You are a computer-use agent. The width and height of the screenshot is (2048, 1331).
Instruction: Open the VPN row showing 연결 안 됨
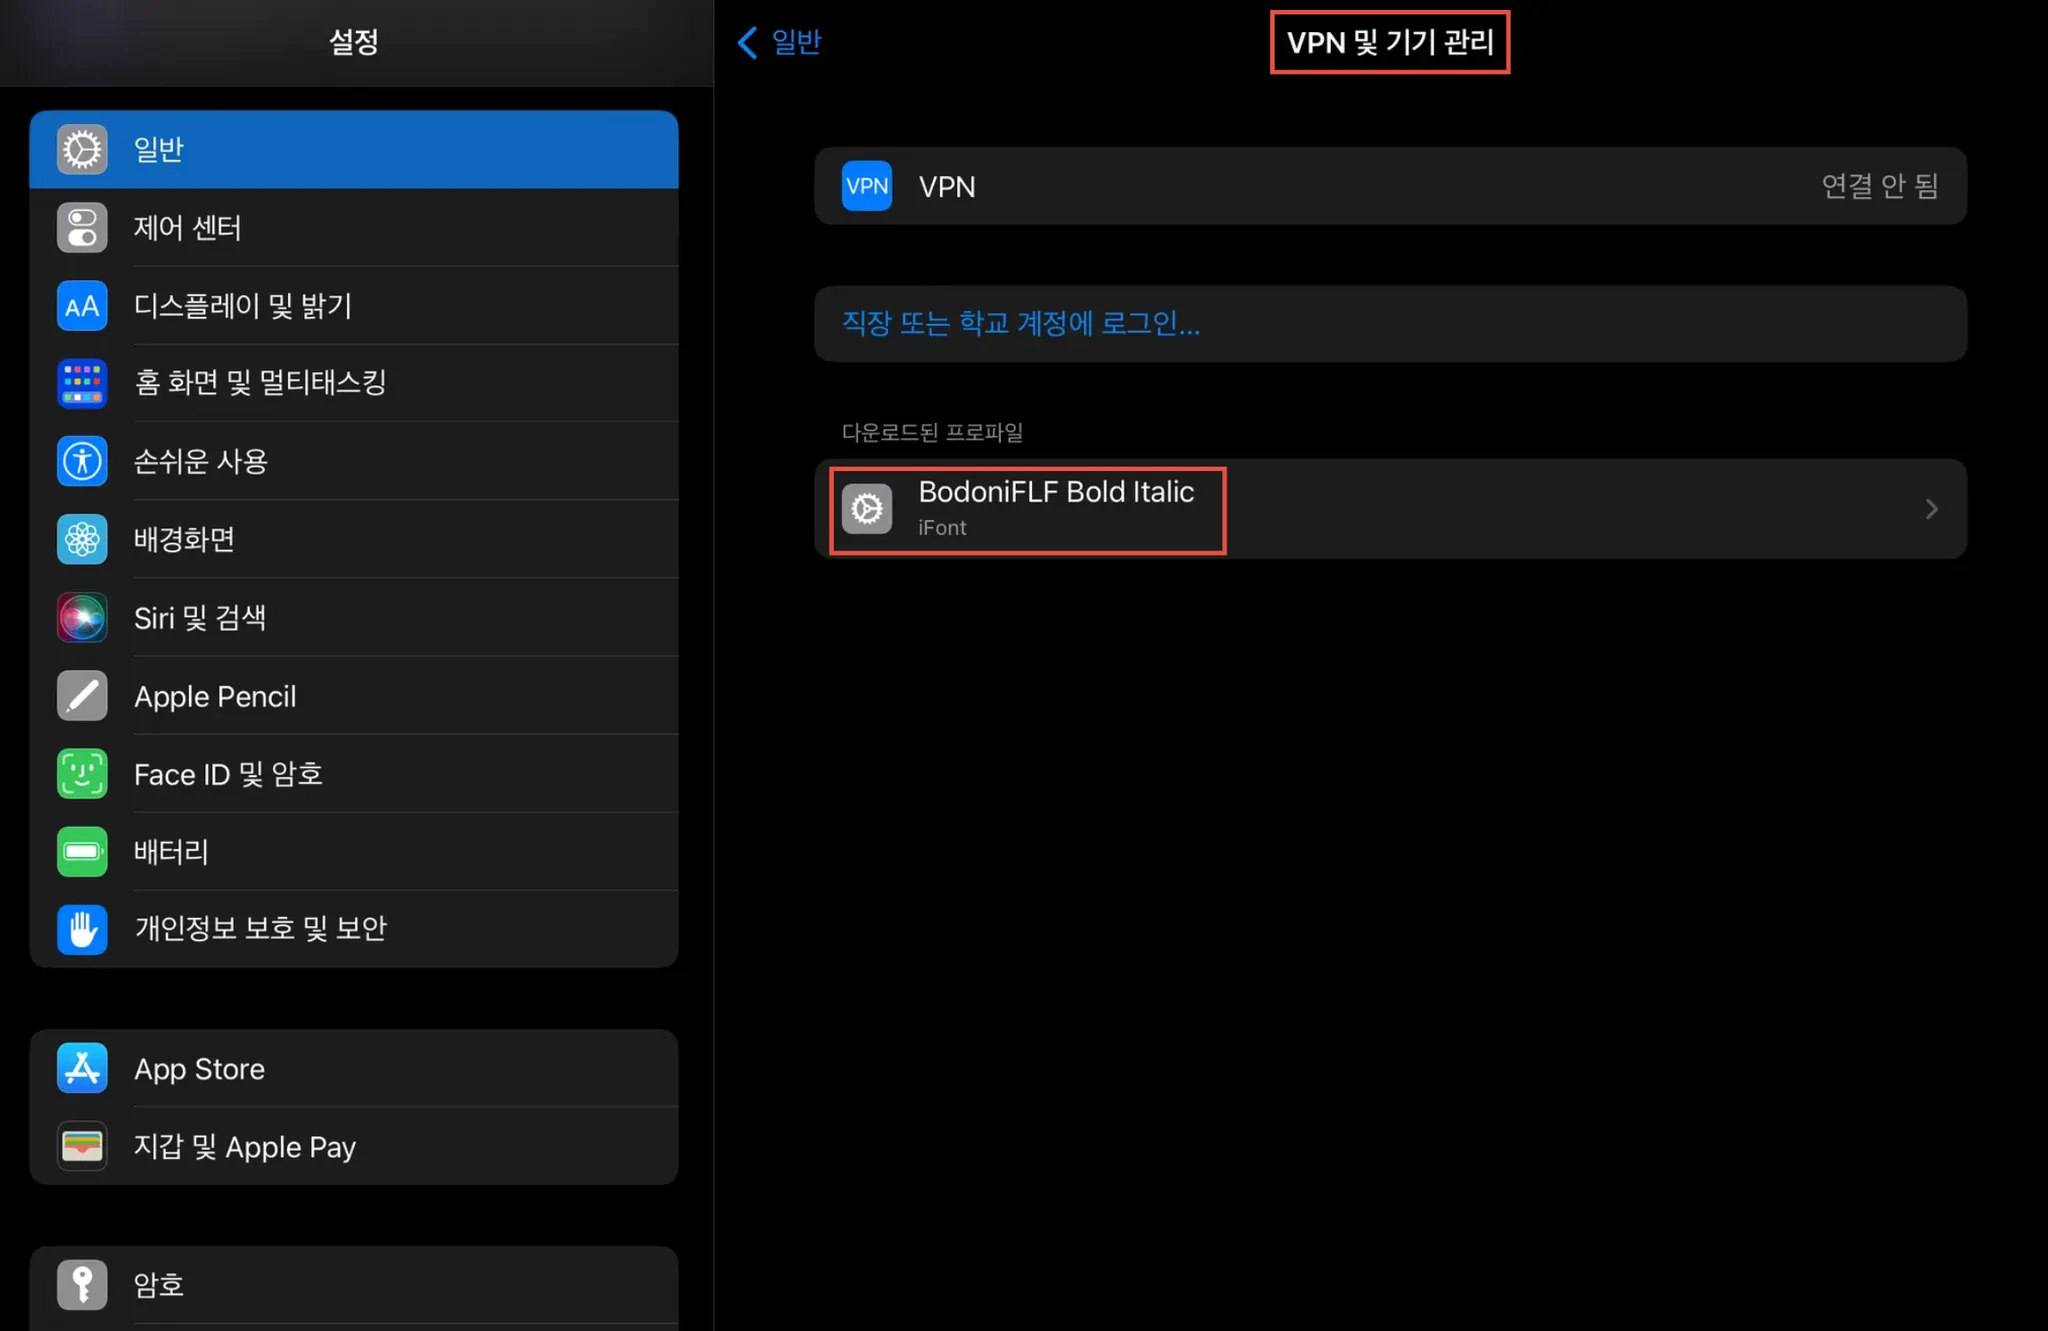[x=1390, y=186]
